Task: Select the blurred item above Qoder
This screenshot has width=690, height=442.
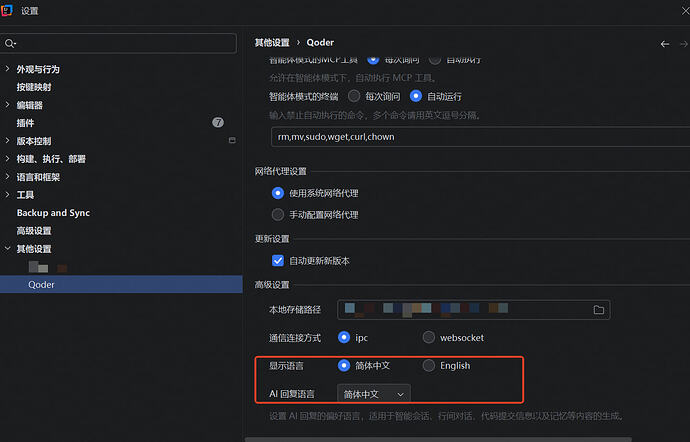Action: click(48, 267)
